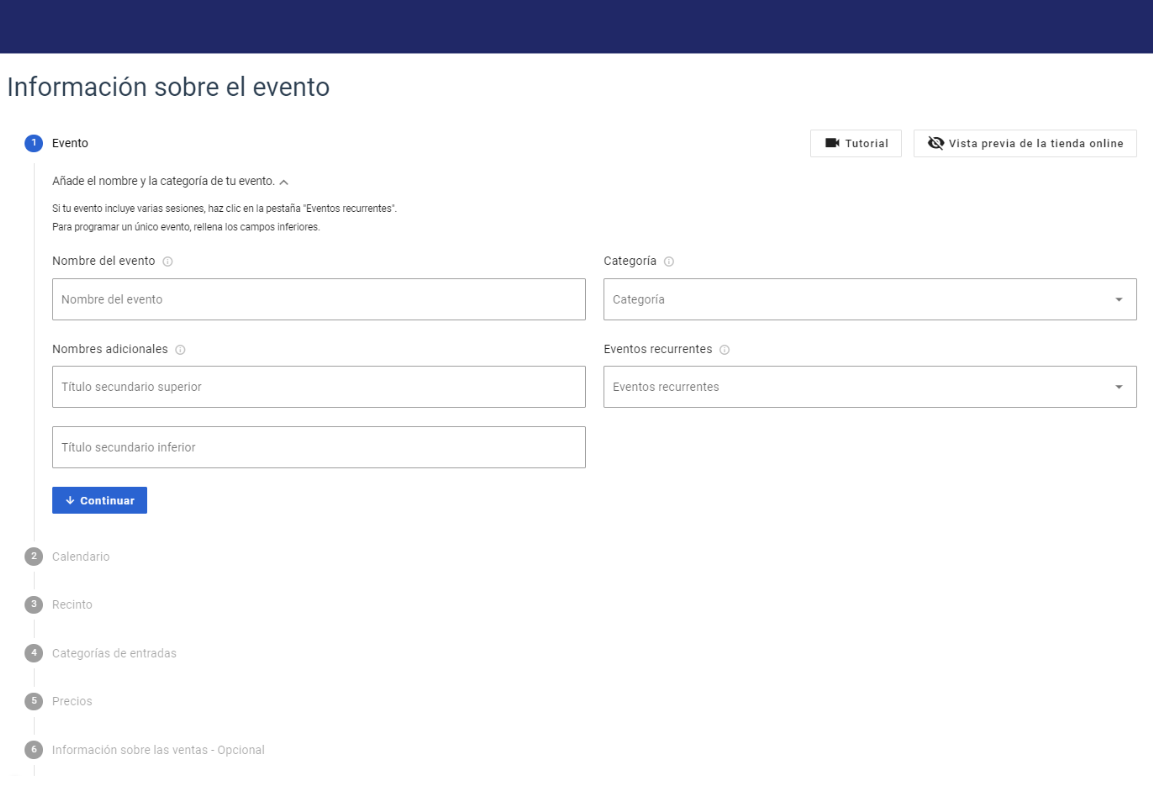Click info icon beside Eventos recurrentes label

click(x=724, y=349)
